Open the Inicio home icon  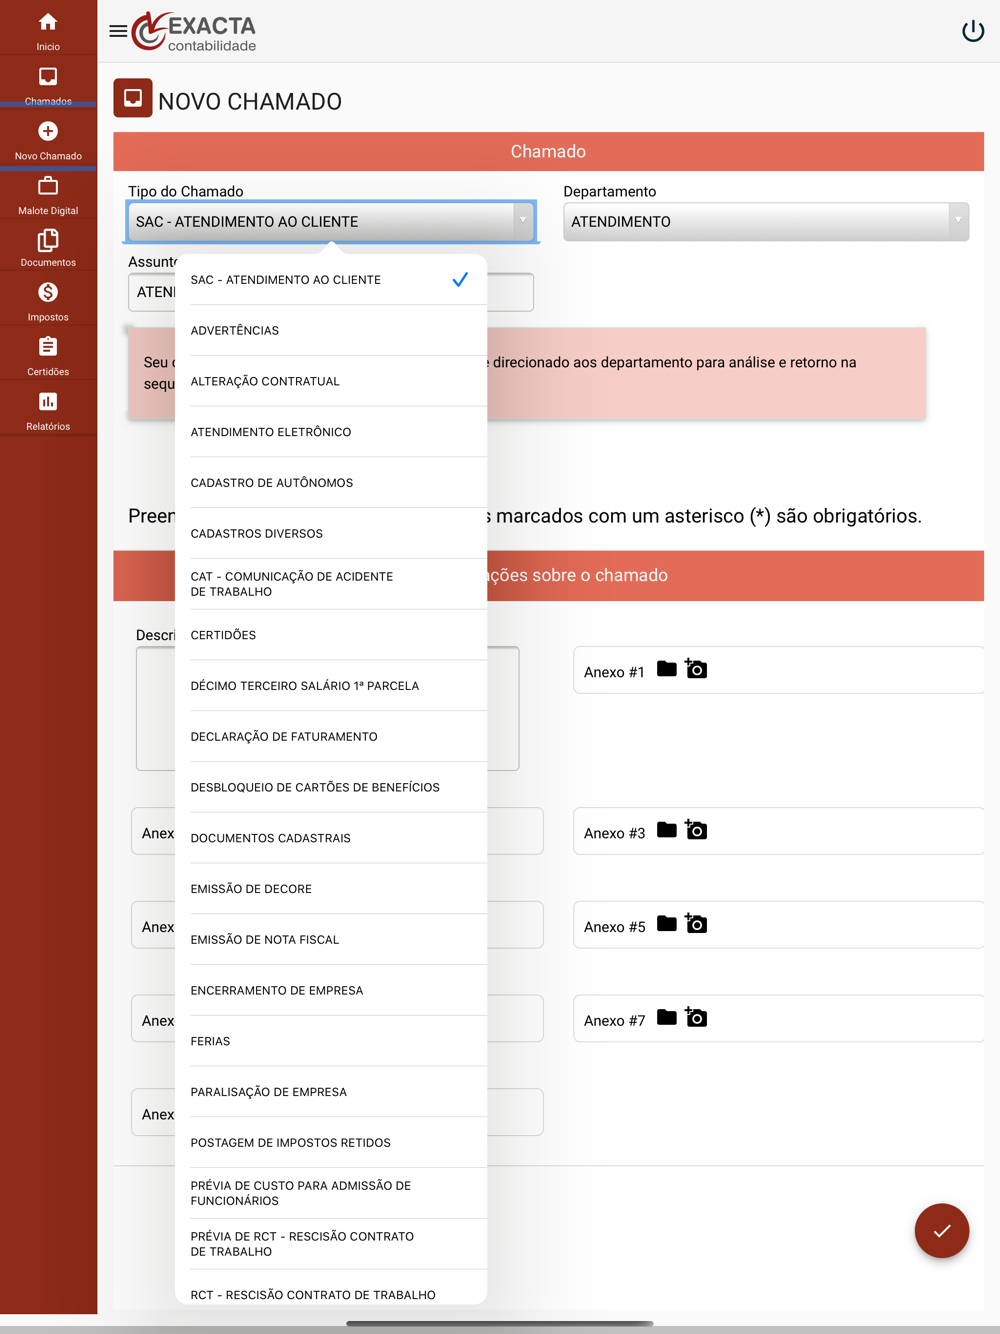tap(48, 22)
